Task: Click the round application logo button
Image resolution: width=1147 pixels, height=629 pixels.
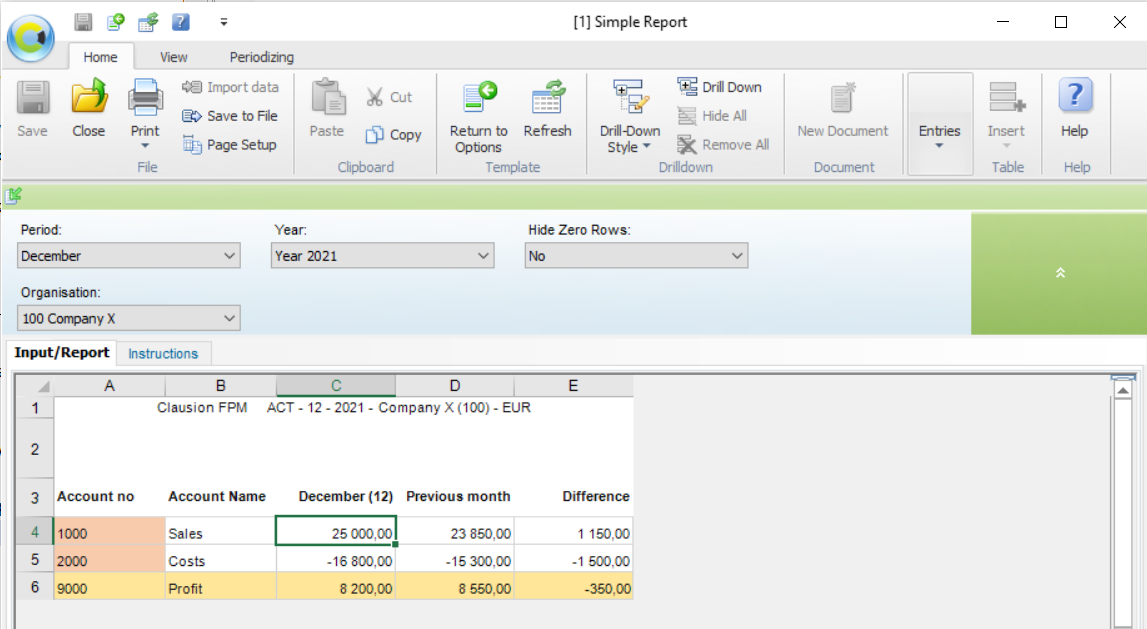Action: point(31,37)
